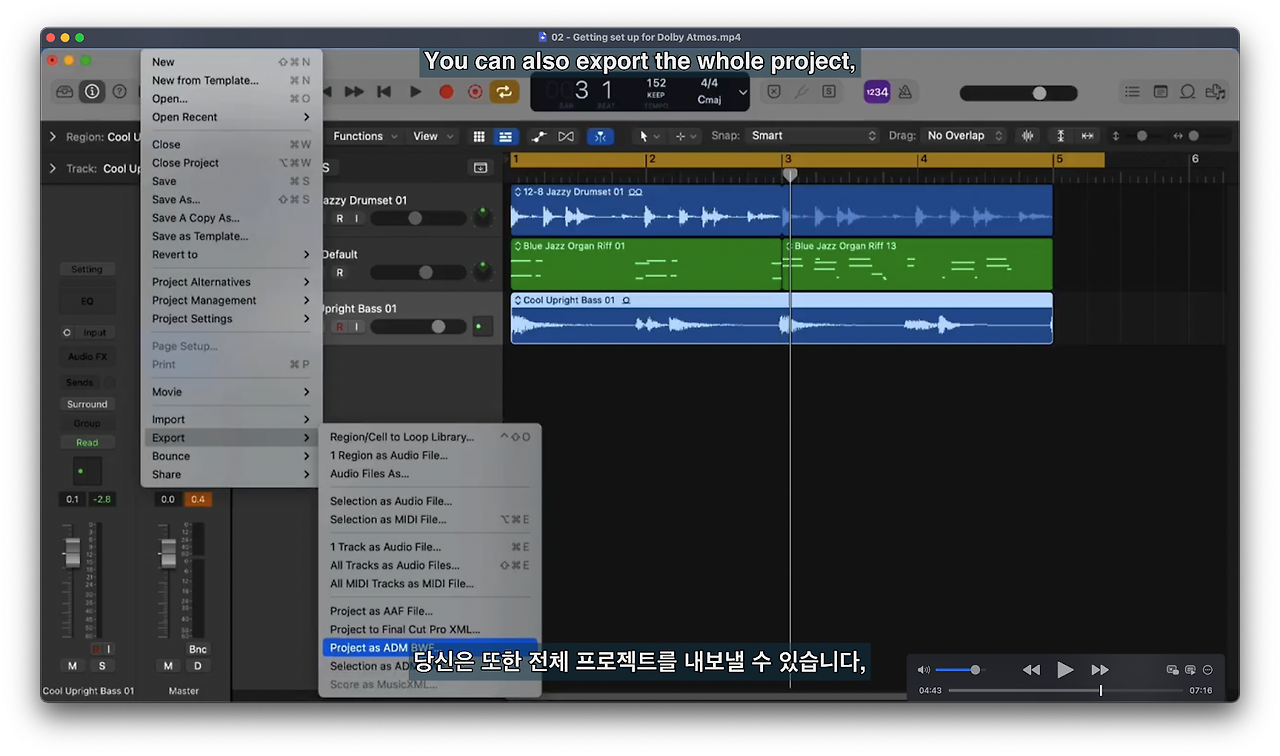Open the Loop Browser icon
Viewport: 1280px width, 756px height.
pos(1188,91)
